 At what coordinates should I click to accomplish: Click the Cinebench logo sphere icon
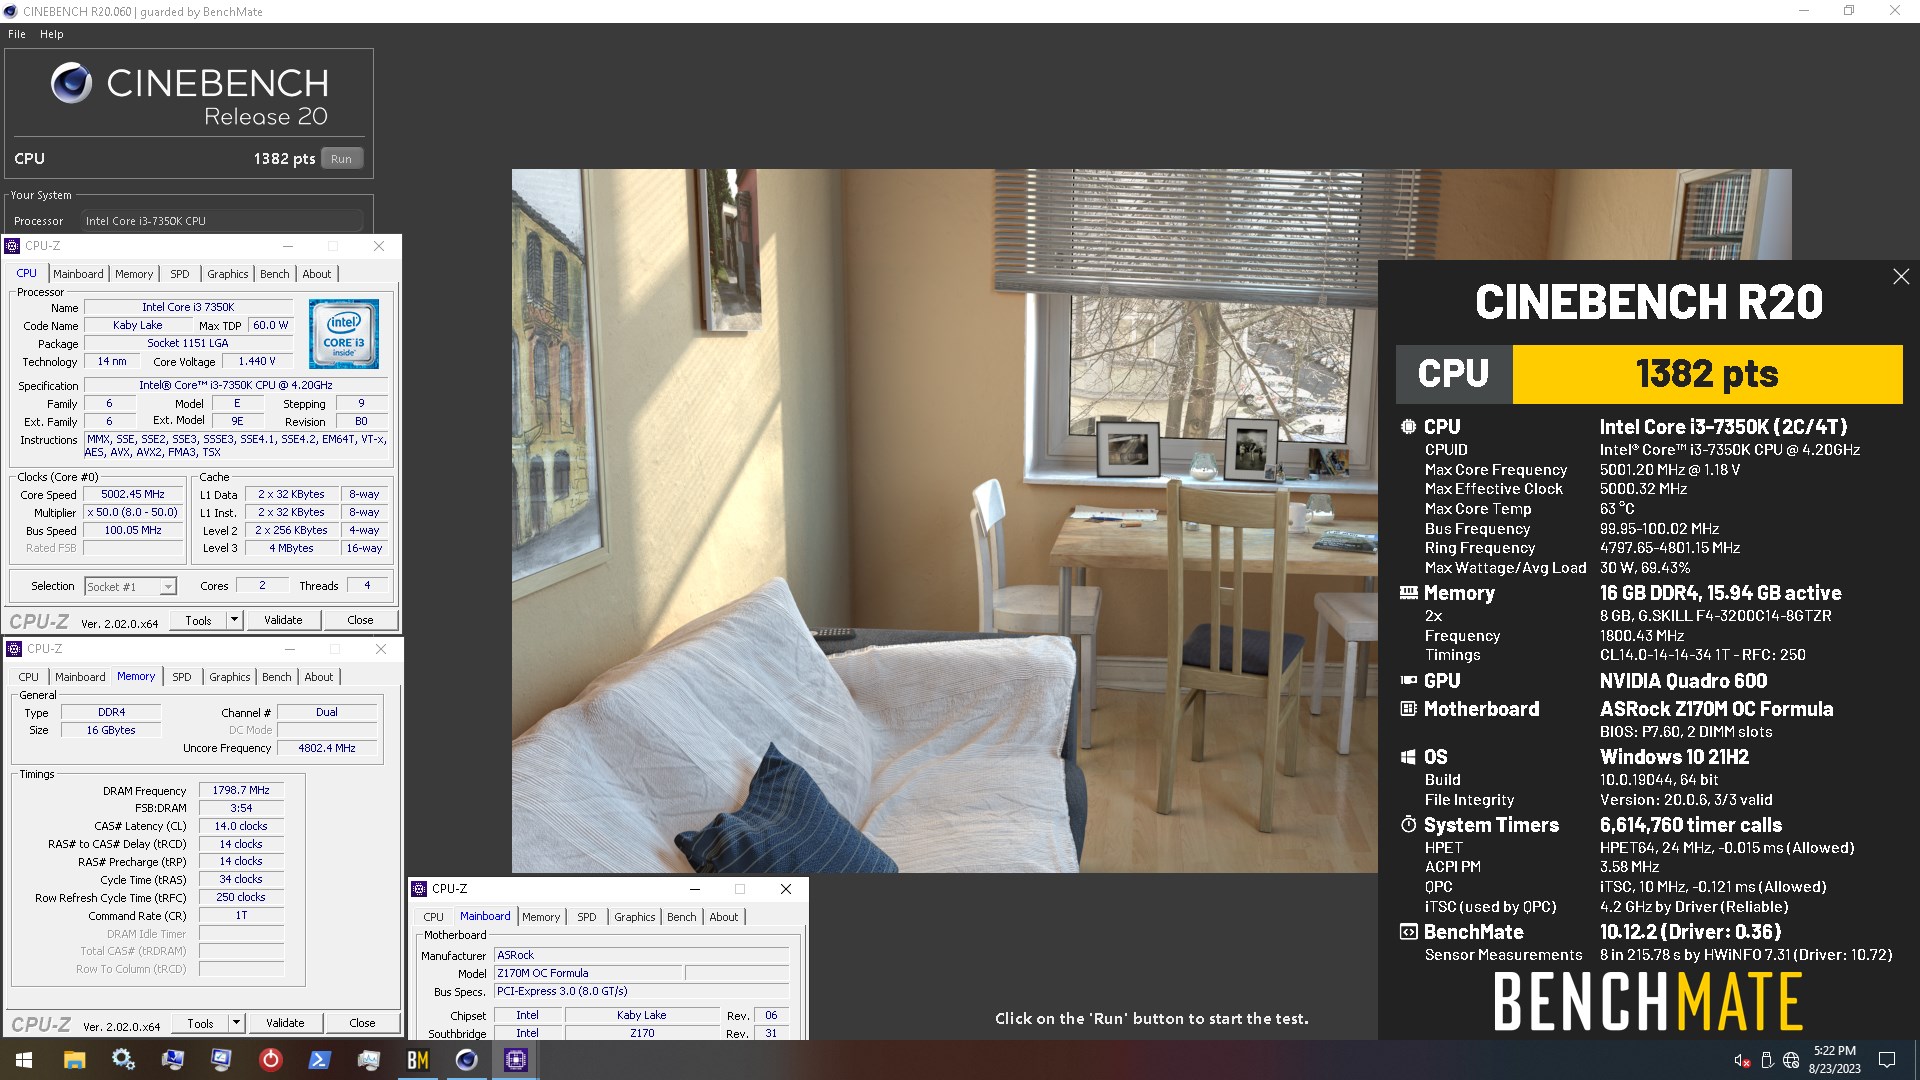(x=72, y=84)
